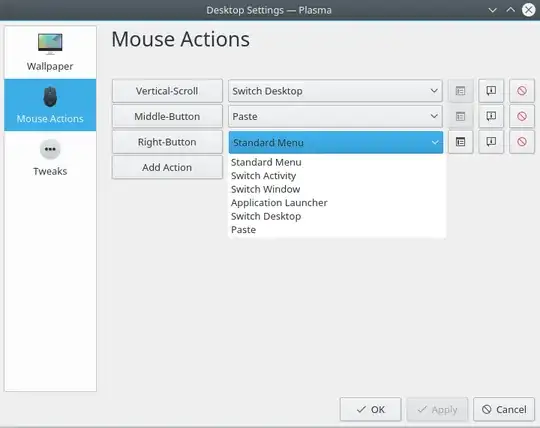Click the Vertical-Scroll trigger button
The image size is (540, 428).
[x=167, y=91]
